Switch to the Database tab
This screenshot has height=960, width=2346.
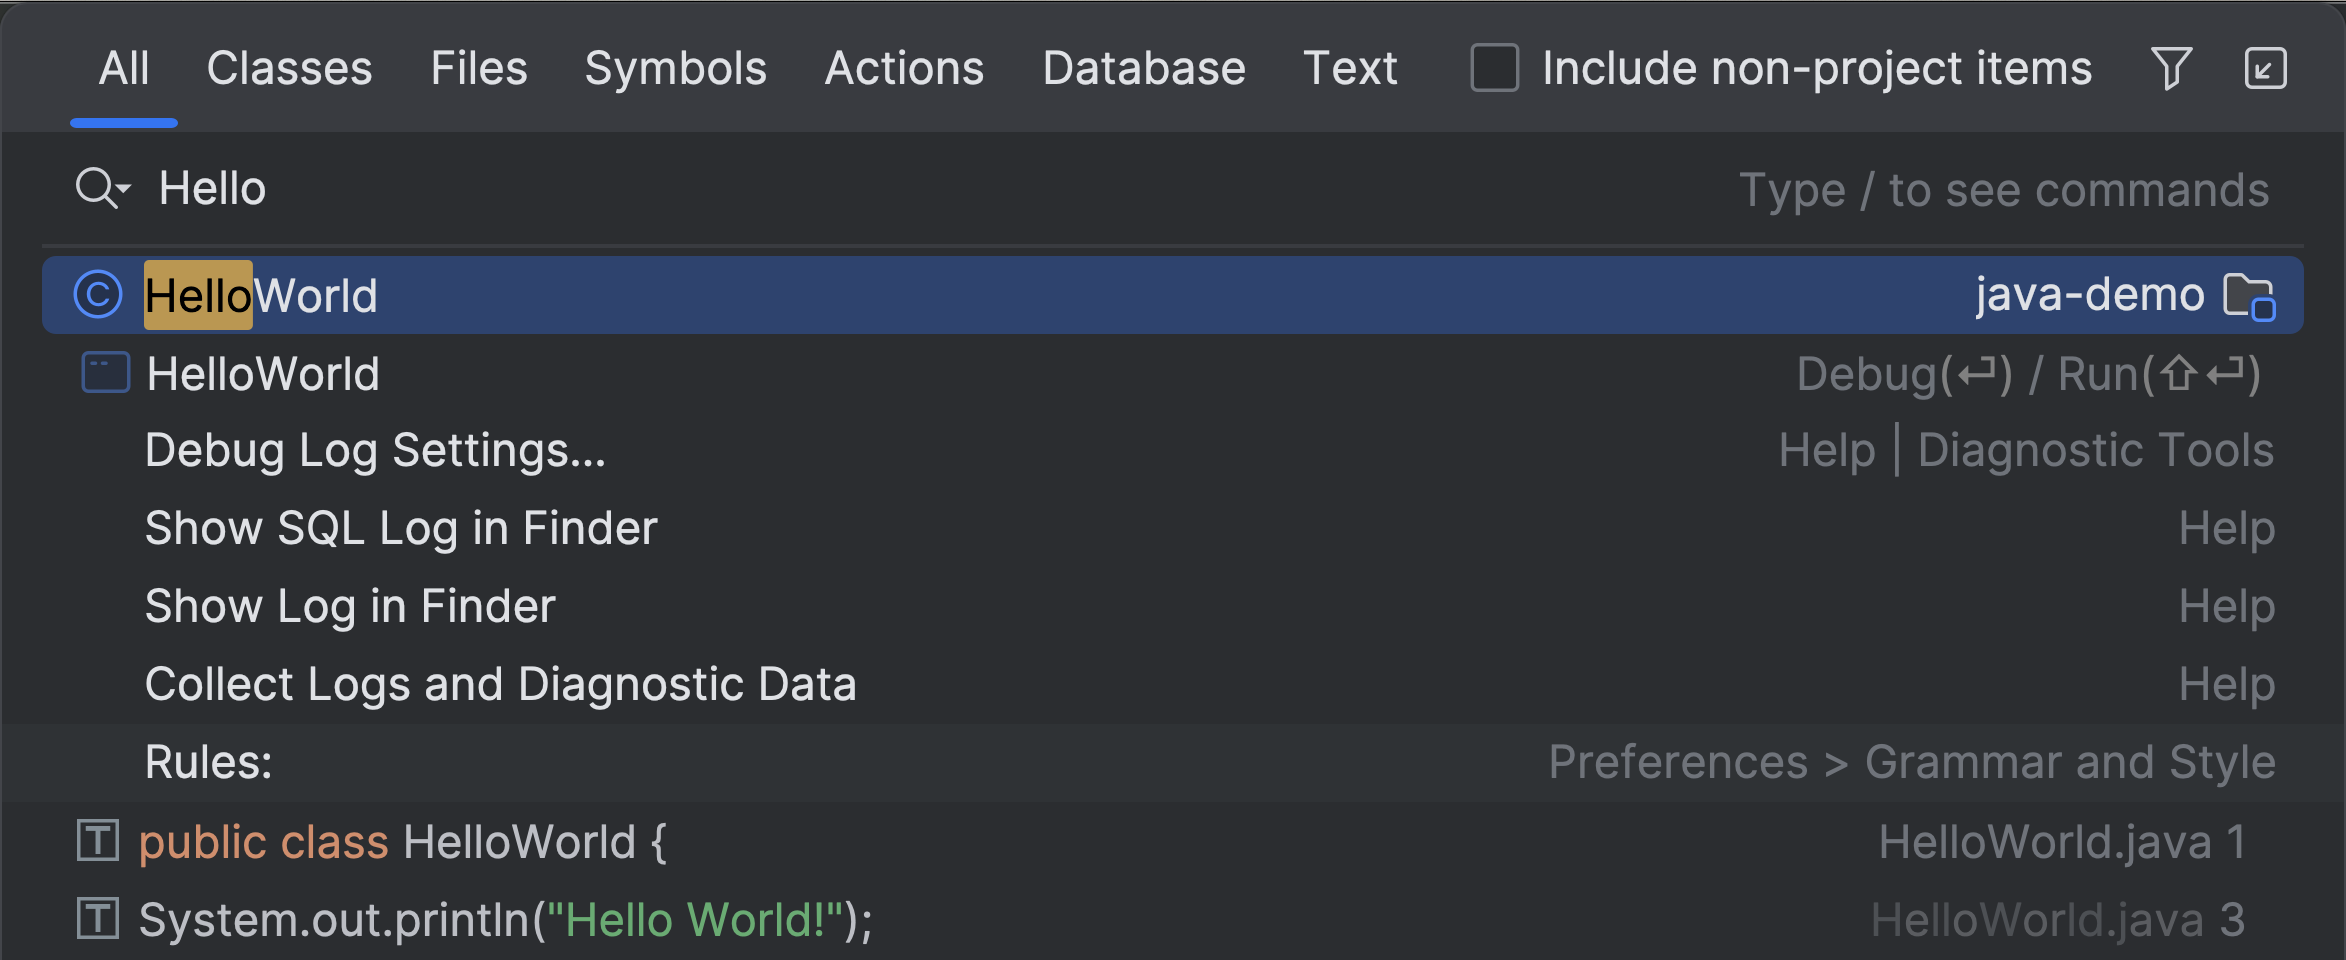point(1144,69)
